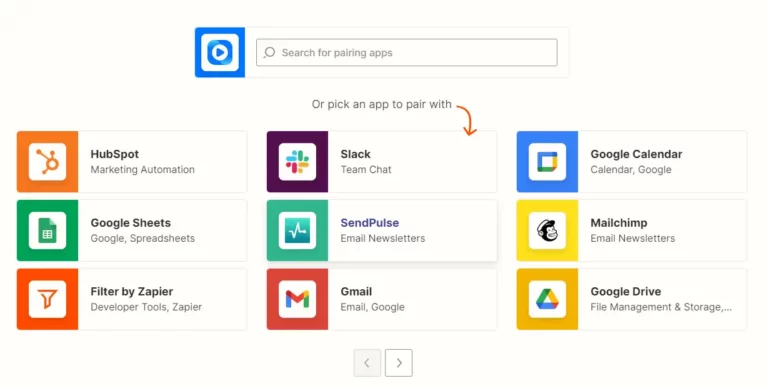The width and height of the screenshot is (768, 386).
Task: Open the Google Drive title link
Action: (x=625, y=291)
